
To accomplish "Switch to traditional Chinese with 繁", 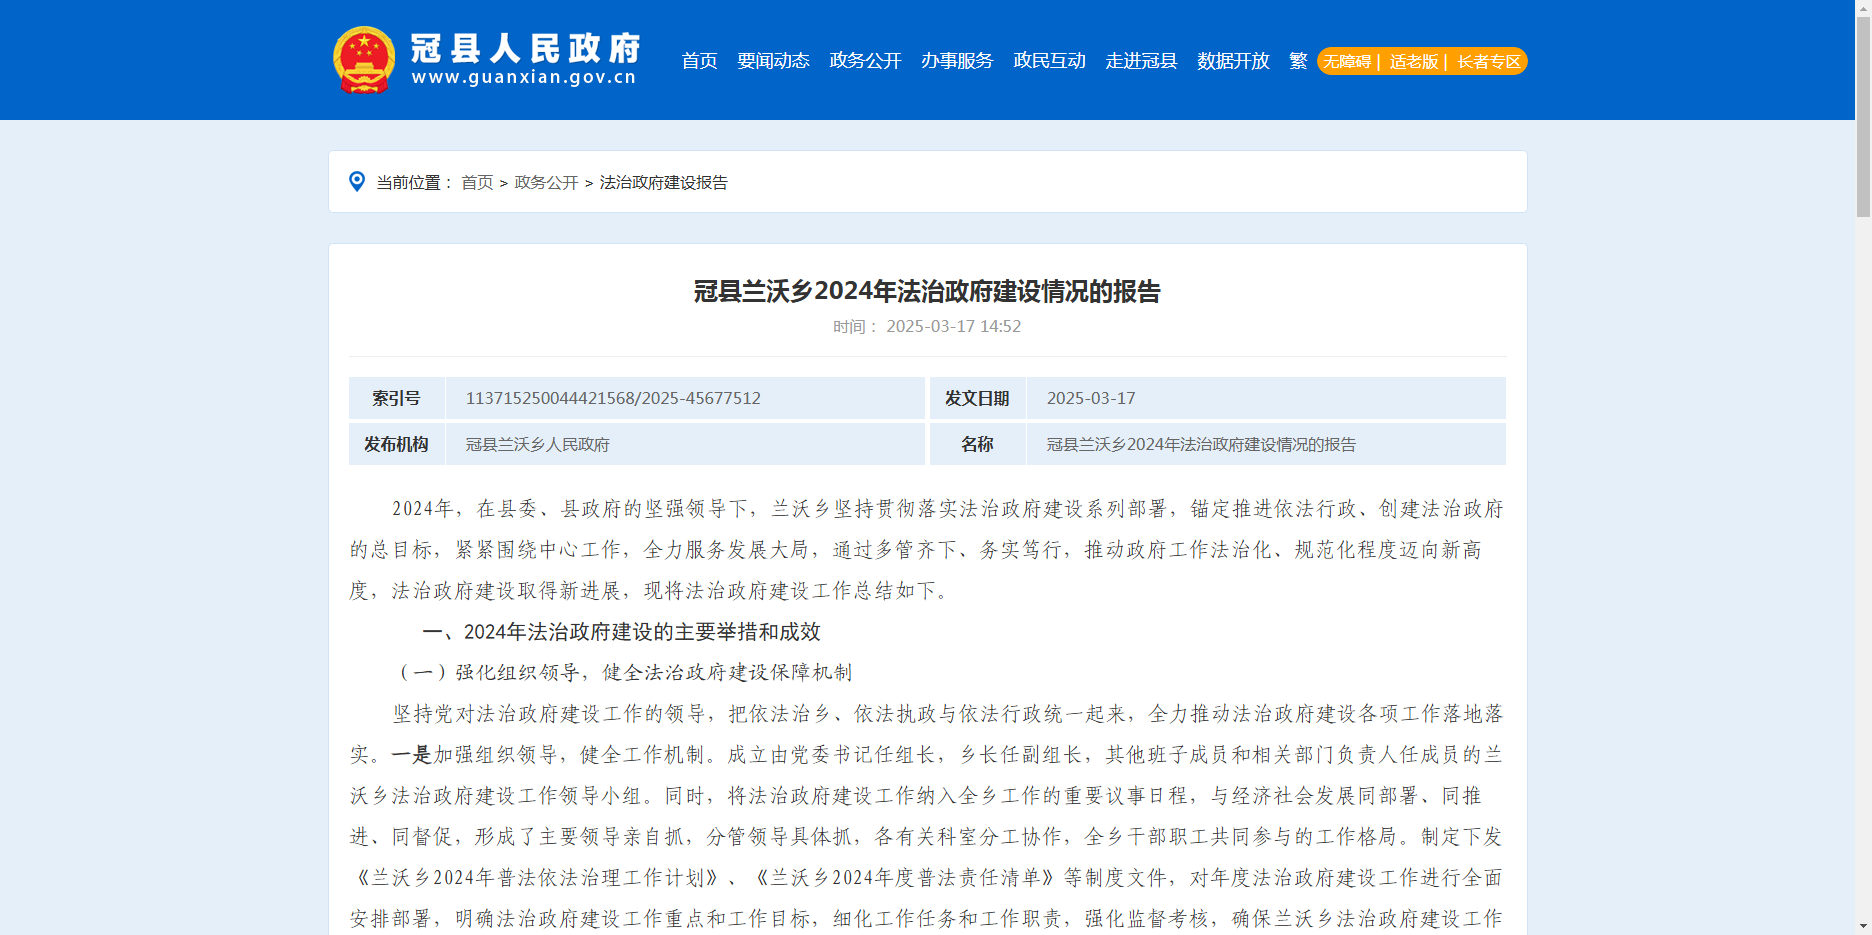I will [1298, 61].
